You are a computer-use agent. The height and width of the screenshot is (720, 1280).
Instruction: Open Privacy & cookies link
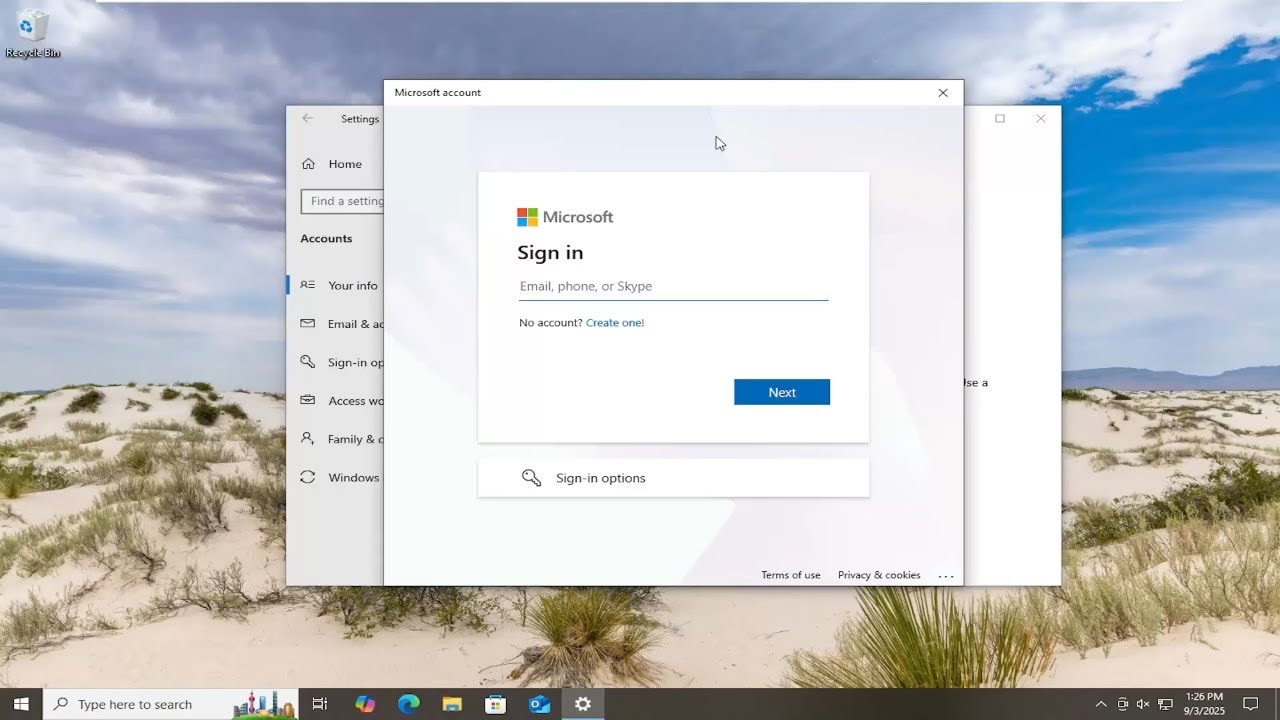(879, 575)
